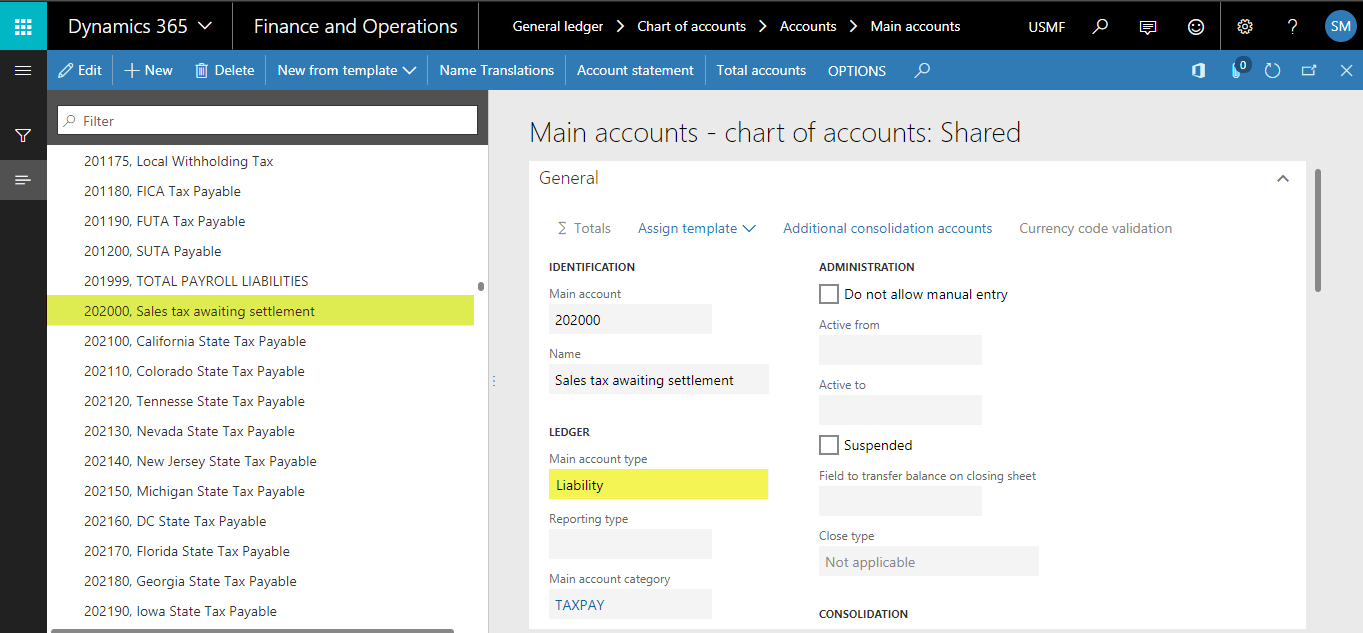Select 202000, Sales tax awaiting settlement
Screen dimensions: 1363x633
point(261,311)
